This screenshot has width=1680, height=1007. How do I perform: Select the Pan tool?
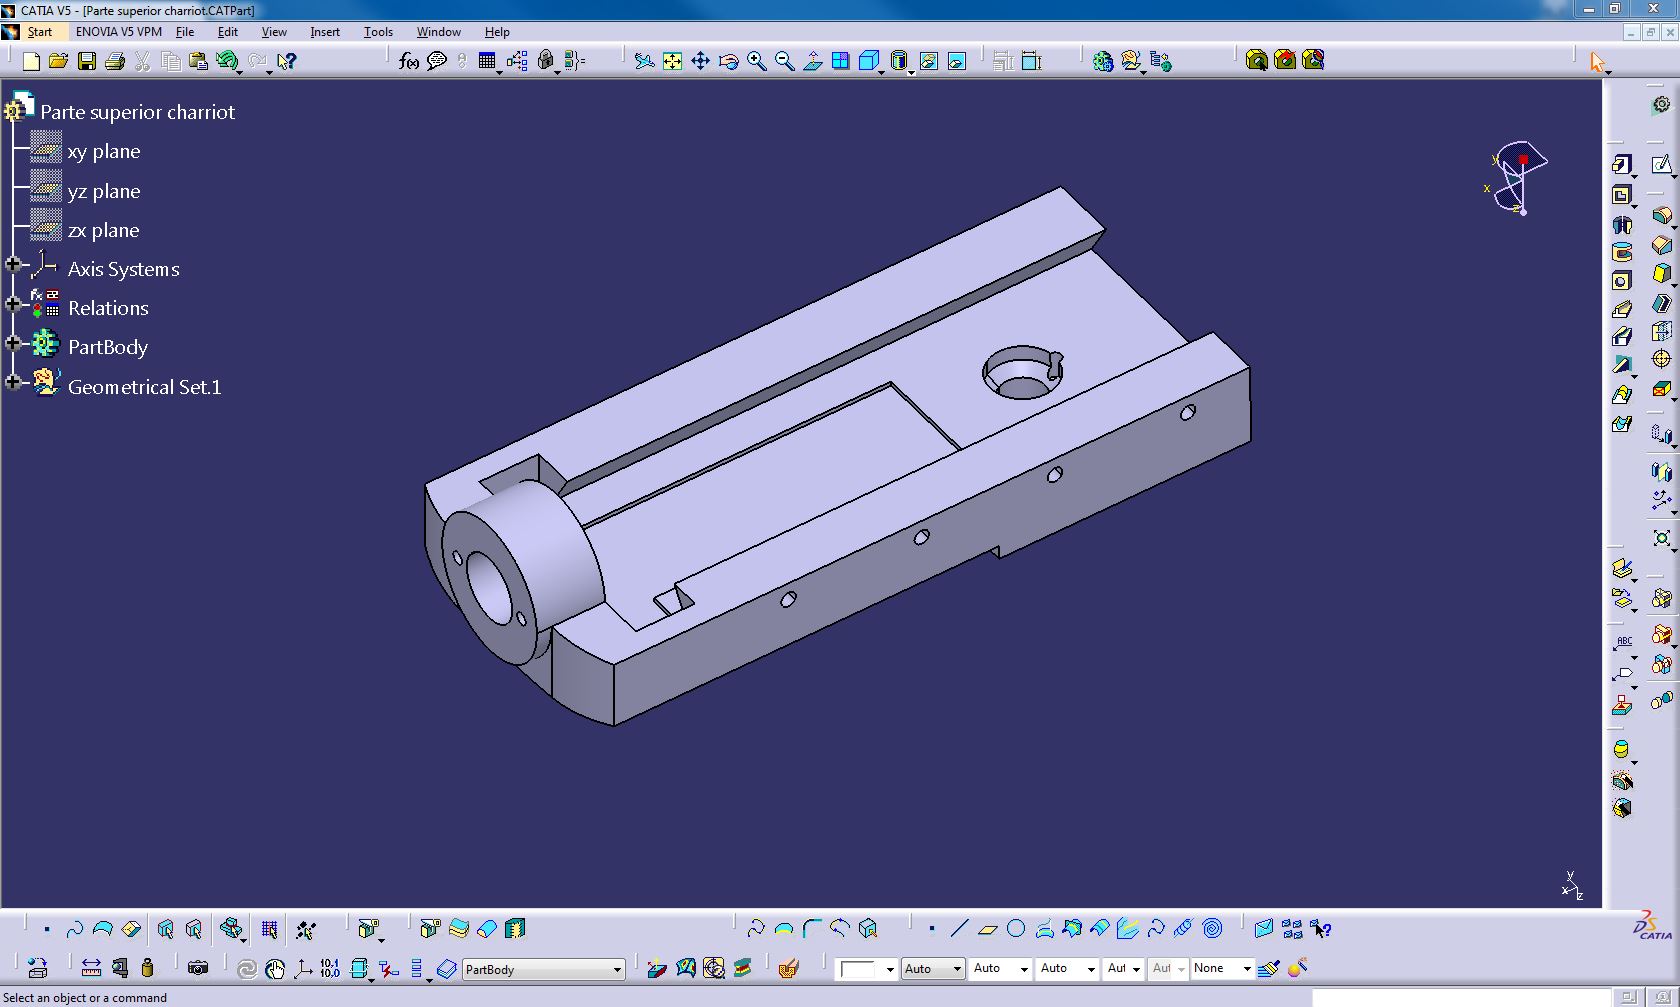pos(701,62)
